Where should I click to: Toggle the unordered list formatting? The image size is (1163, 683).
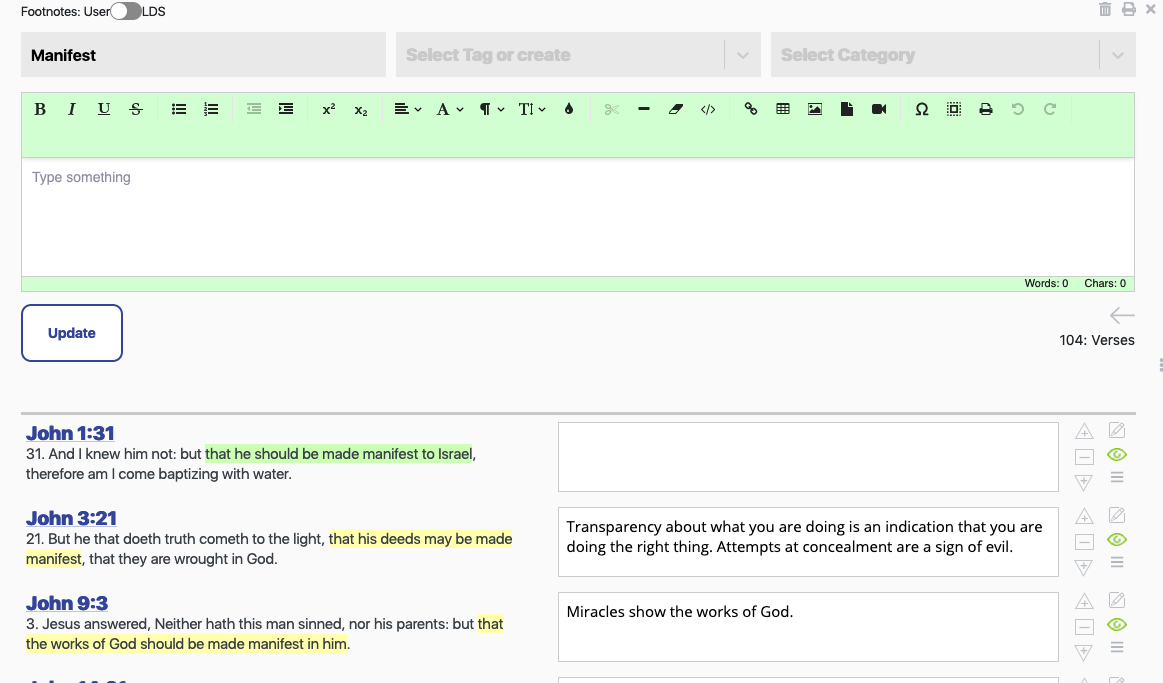click(179, 109)
